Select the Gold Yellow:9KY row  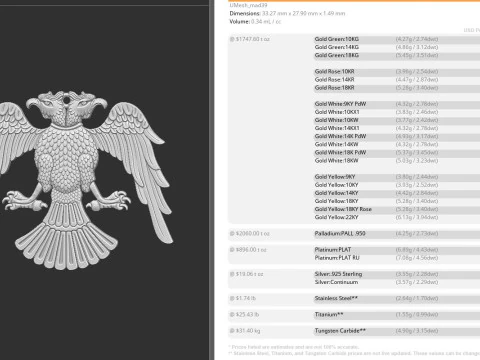tap(397, 177)
